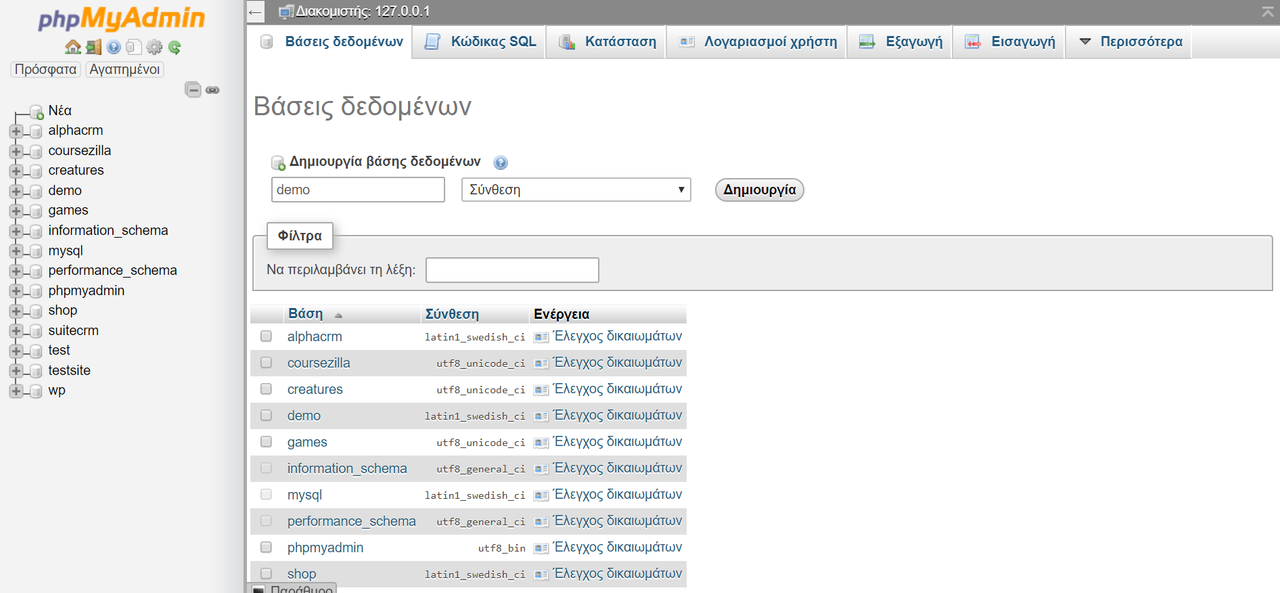Click the sort arrow beside Βάση header
Image resolution: width=1280 pixels, height=593 pixels.
338,315
